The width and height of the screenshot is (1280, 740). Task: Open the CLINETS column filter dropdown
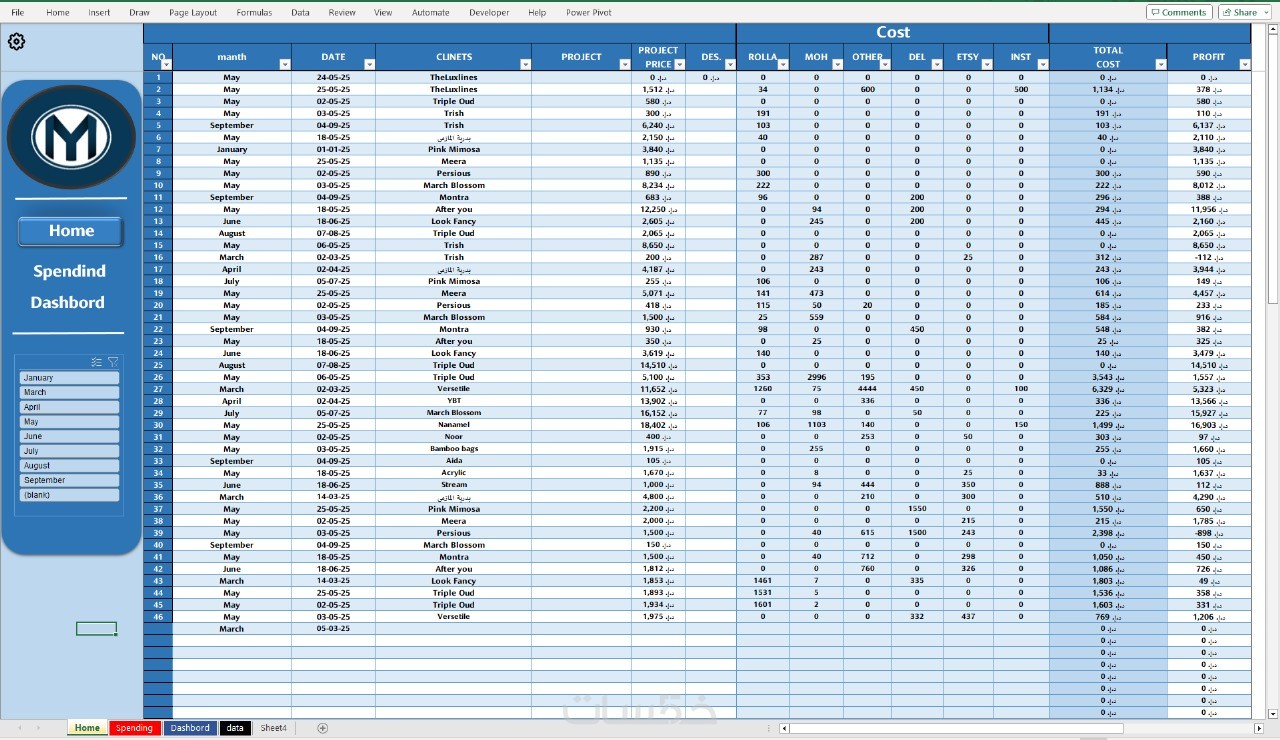point(525,64)
